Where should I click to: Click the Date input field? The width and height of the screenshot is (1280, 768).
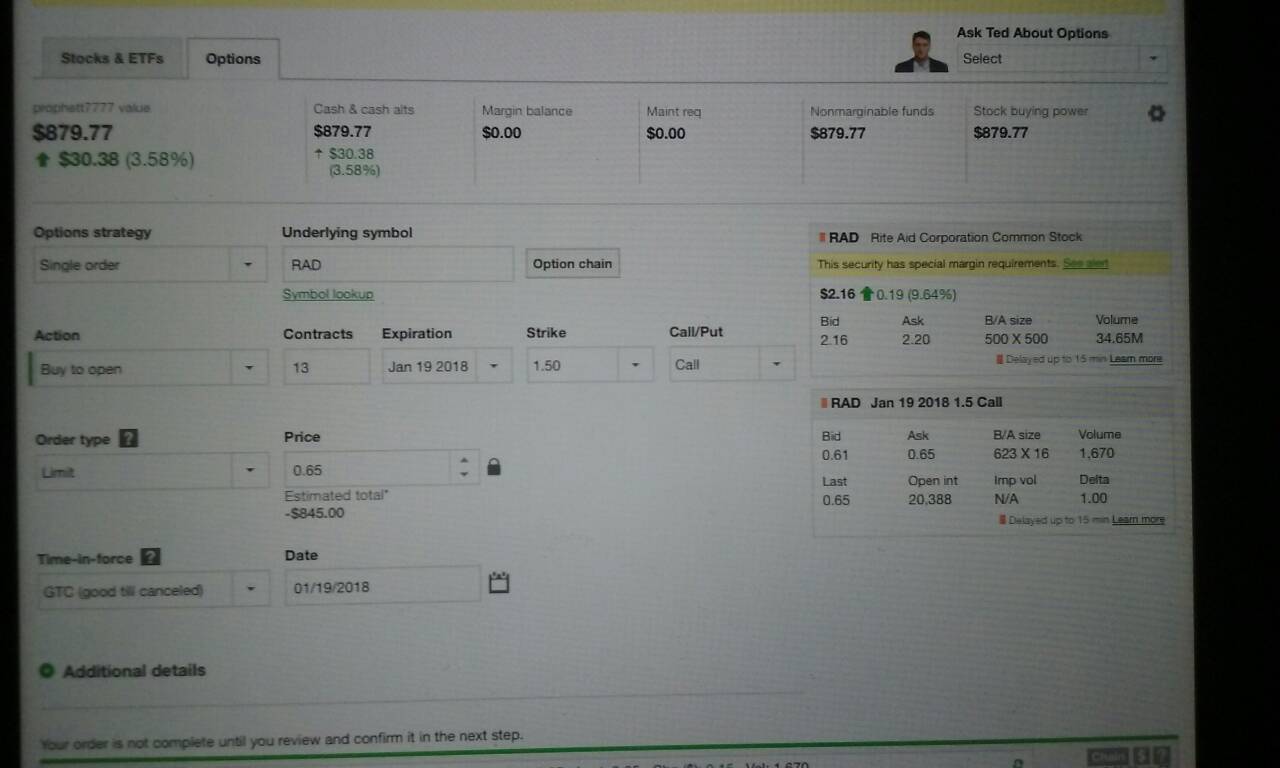[x=382, y=586]
